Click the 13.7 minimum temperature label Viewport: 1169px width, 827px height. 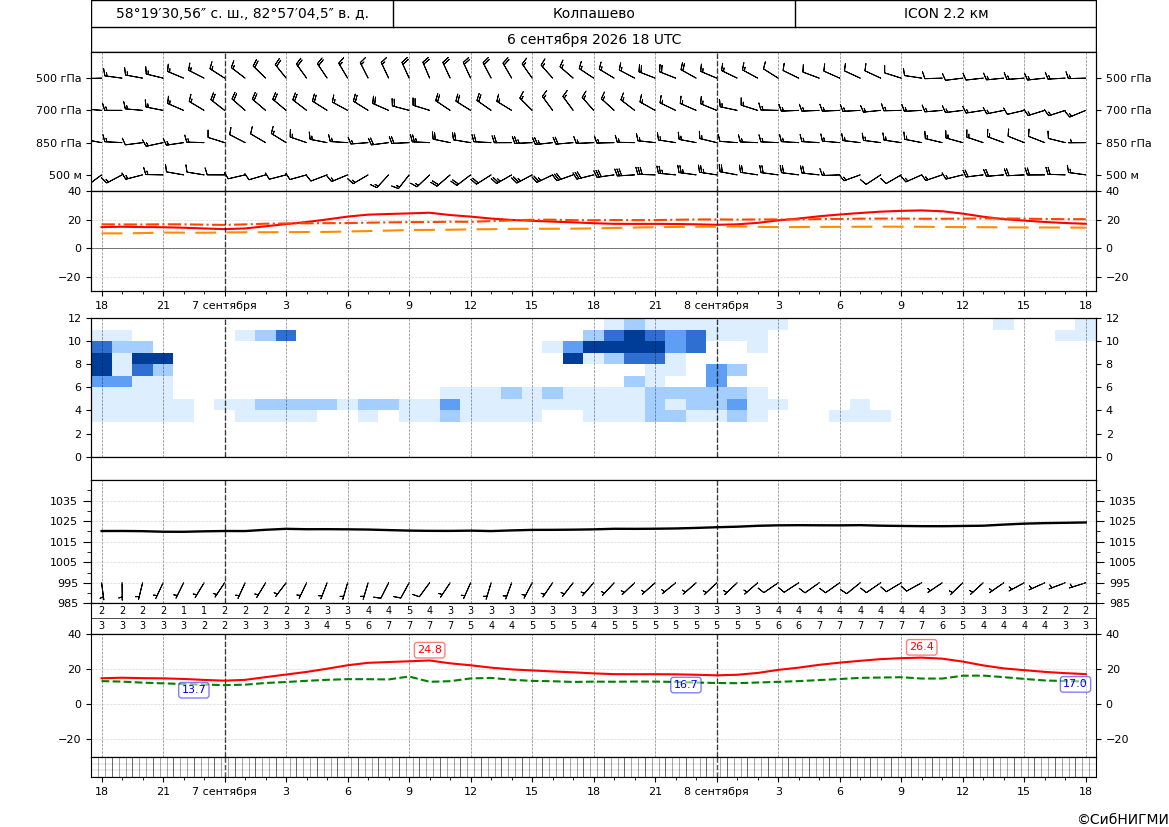pyautogui.click(x=194, y=690)
